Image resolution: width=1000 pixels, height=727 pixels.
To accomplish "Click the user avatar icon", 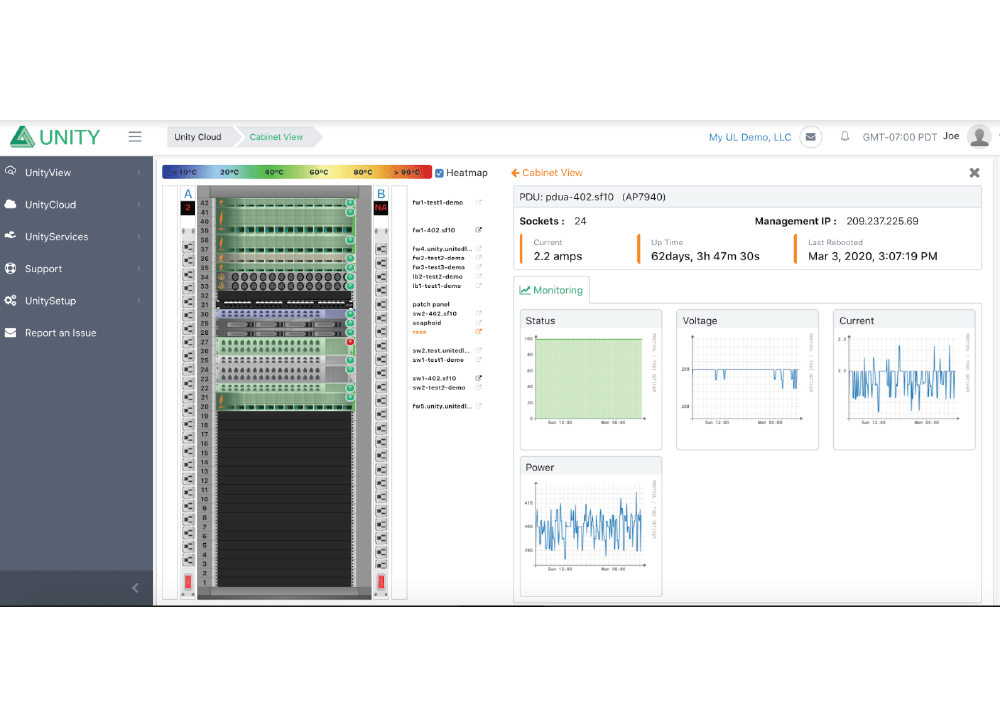I will pos(979,136).
